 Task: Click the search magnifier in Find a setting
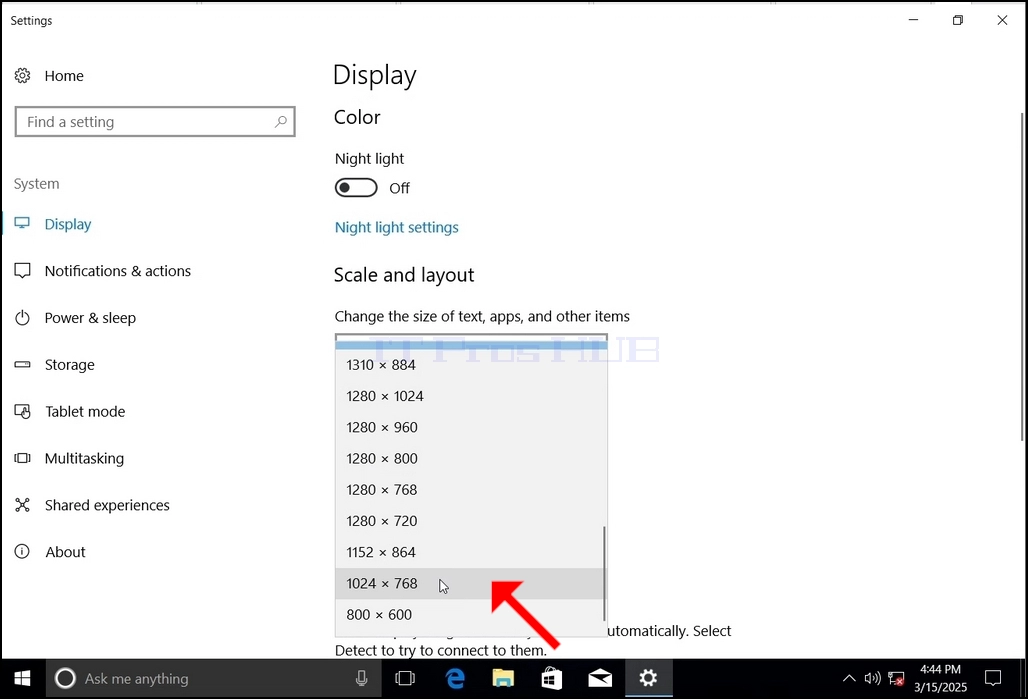pos(281,121)
